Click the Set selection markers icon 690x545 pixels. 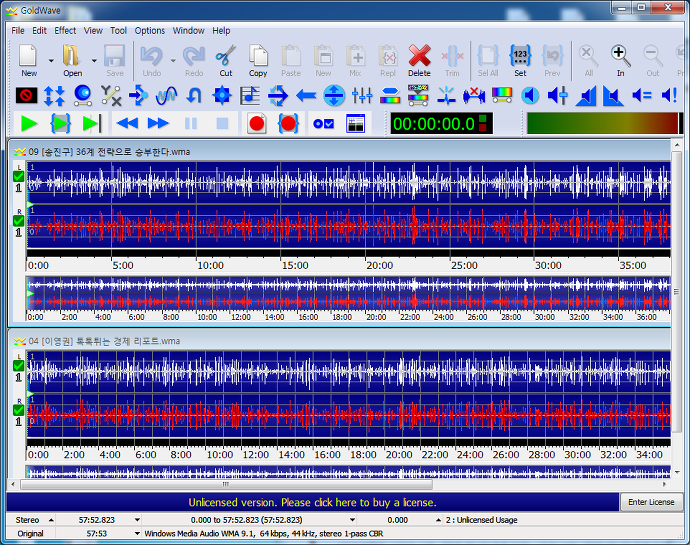click(x=520, y=60)
